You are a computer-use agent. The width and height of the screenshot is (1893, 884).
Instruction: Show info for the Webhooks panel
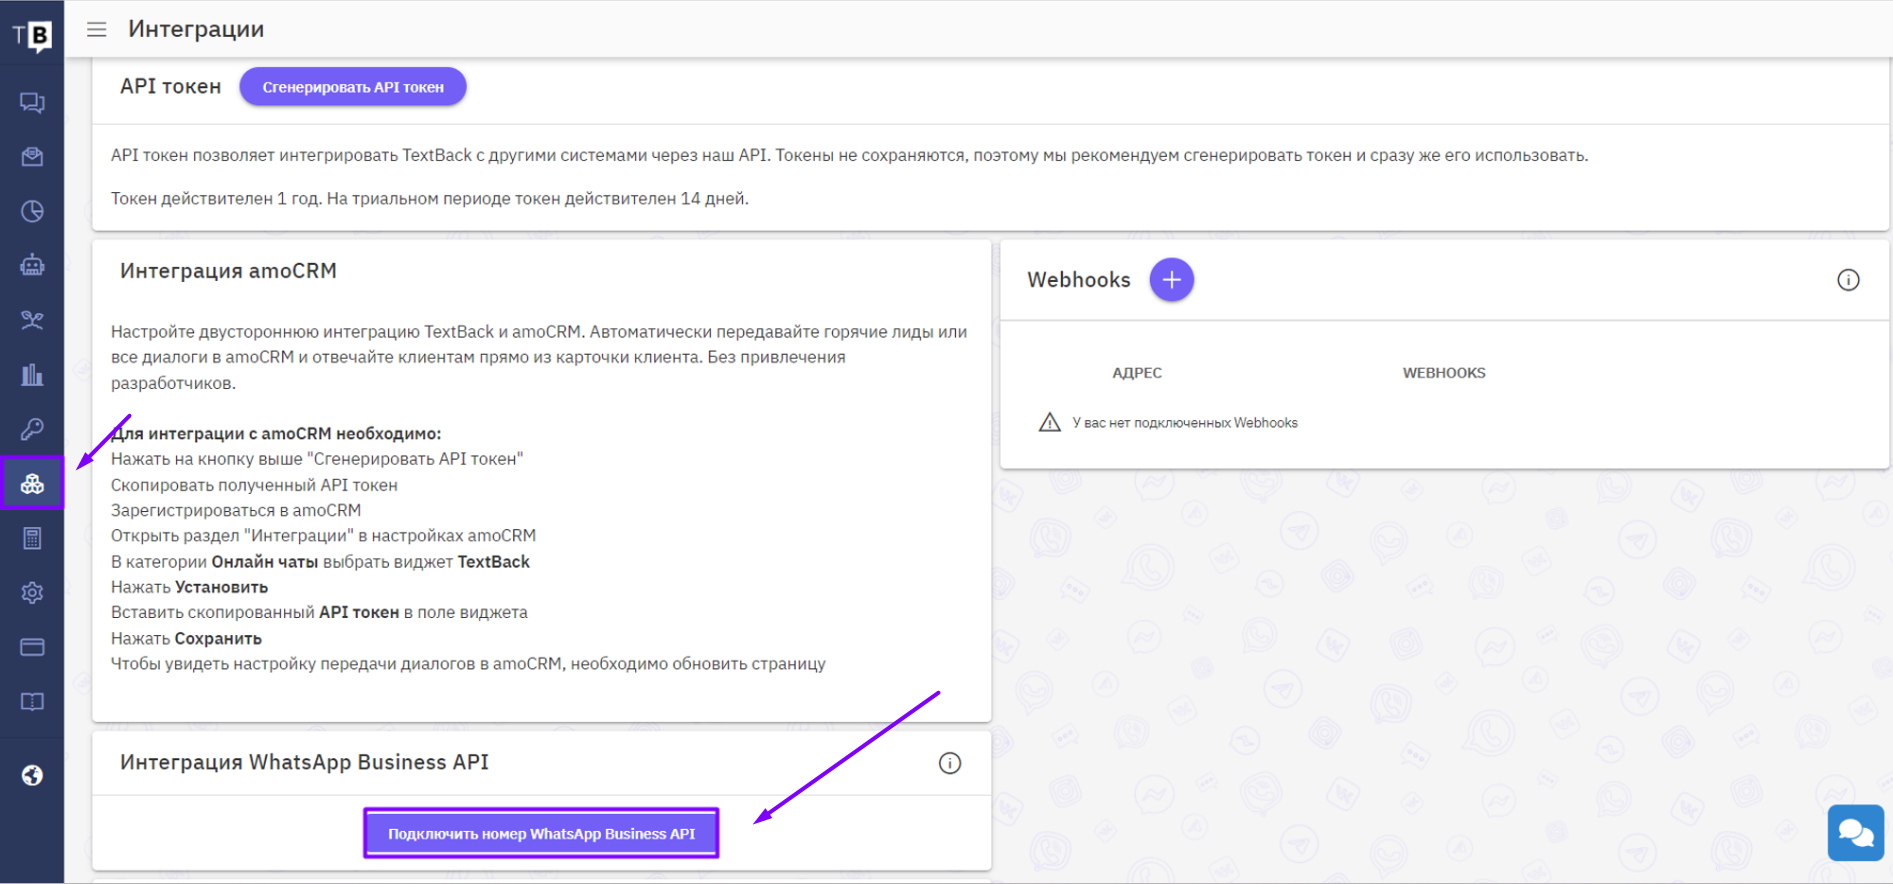click(x=1847, y=280)
